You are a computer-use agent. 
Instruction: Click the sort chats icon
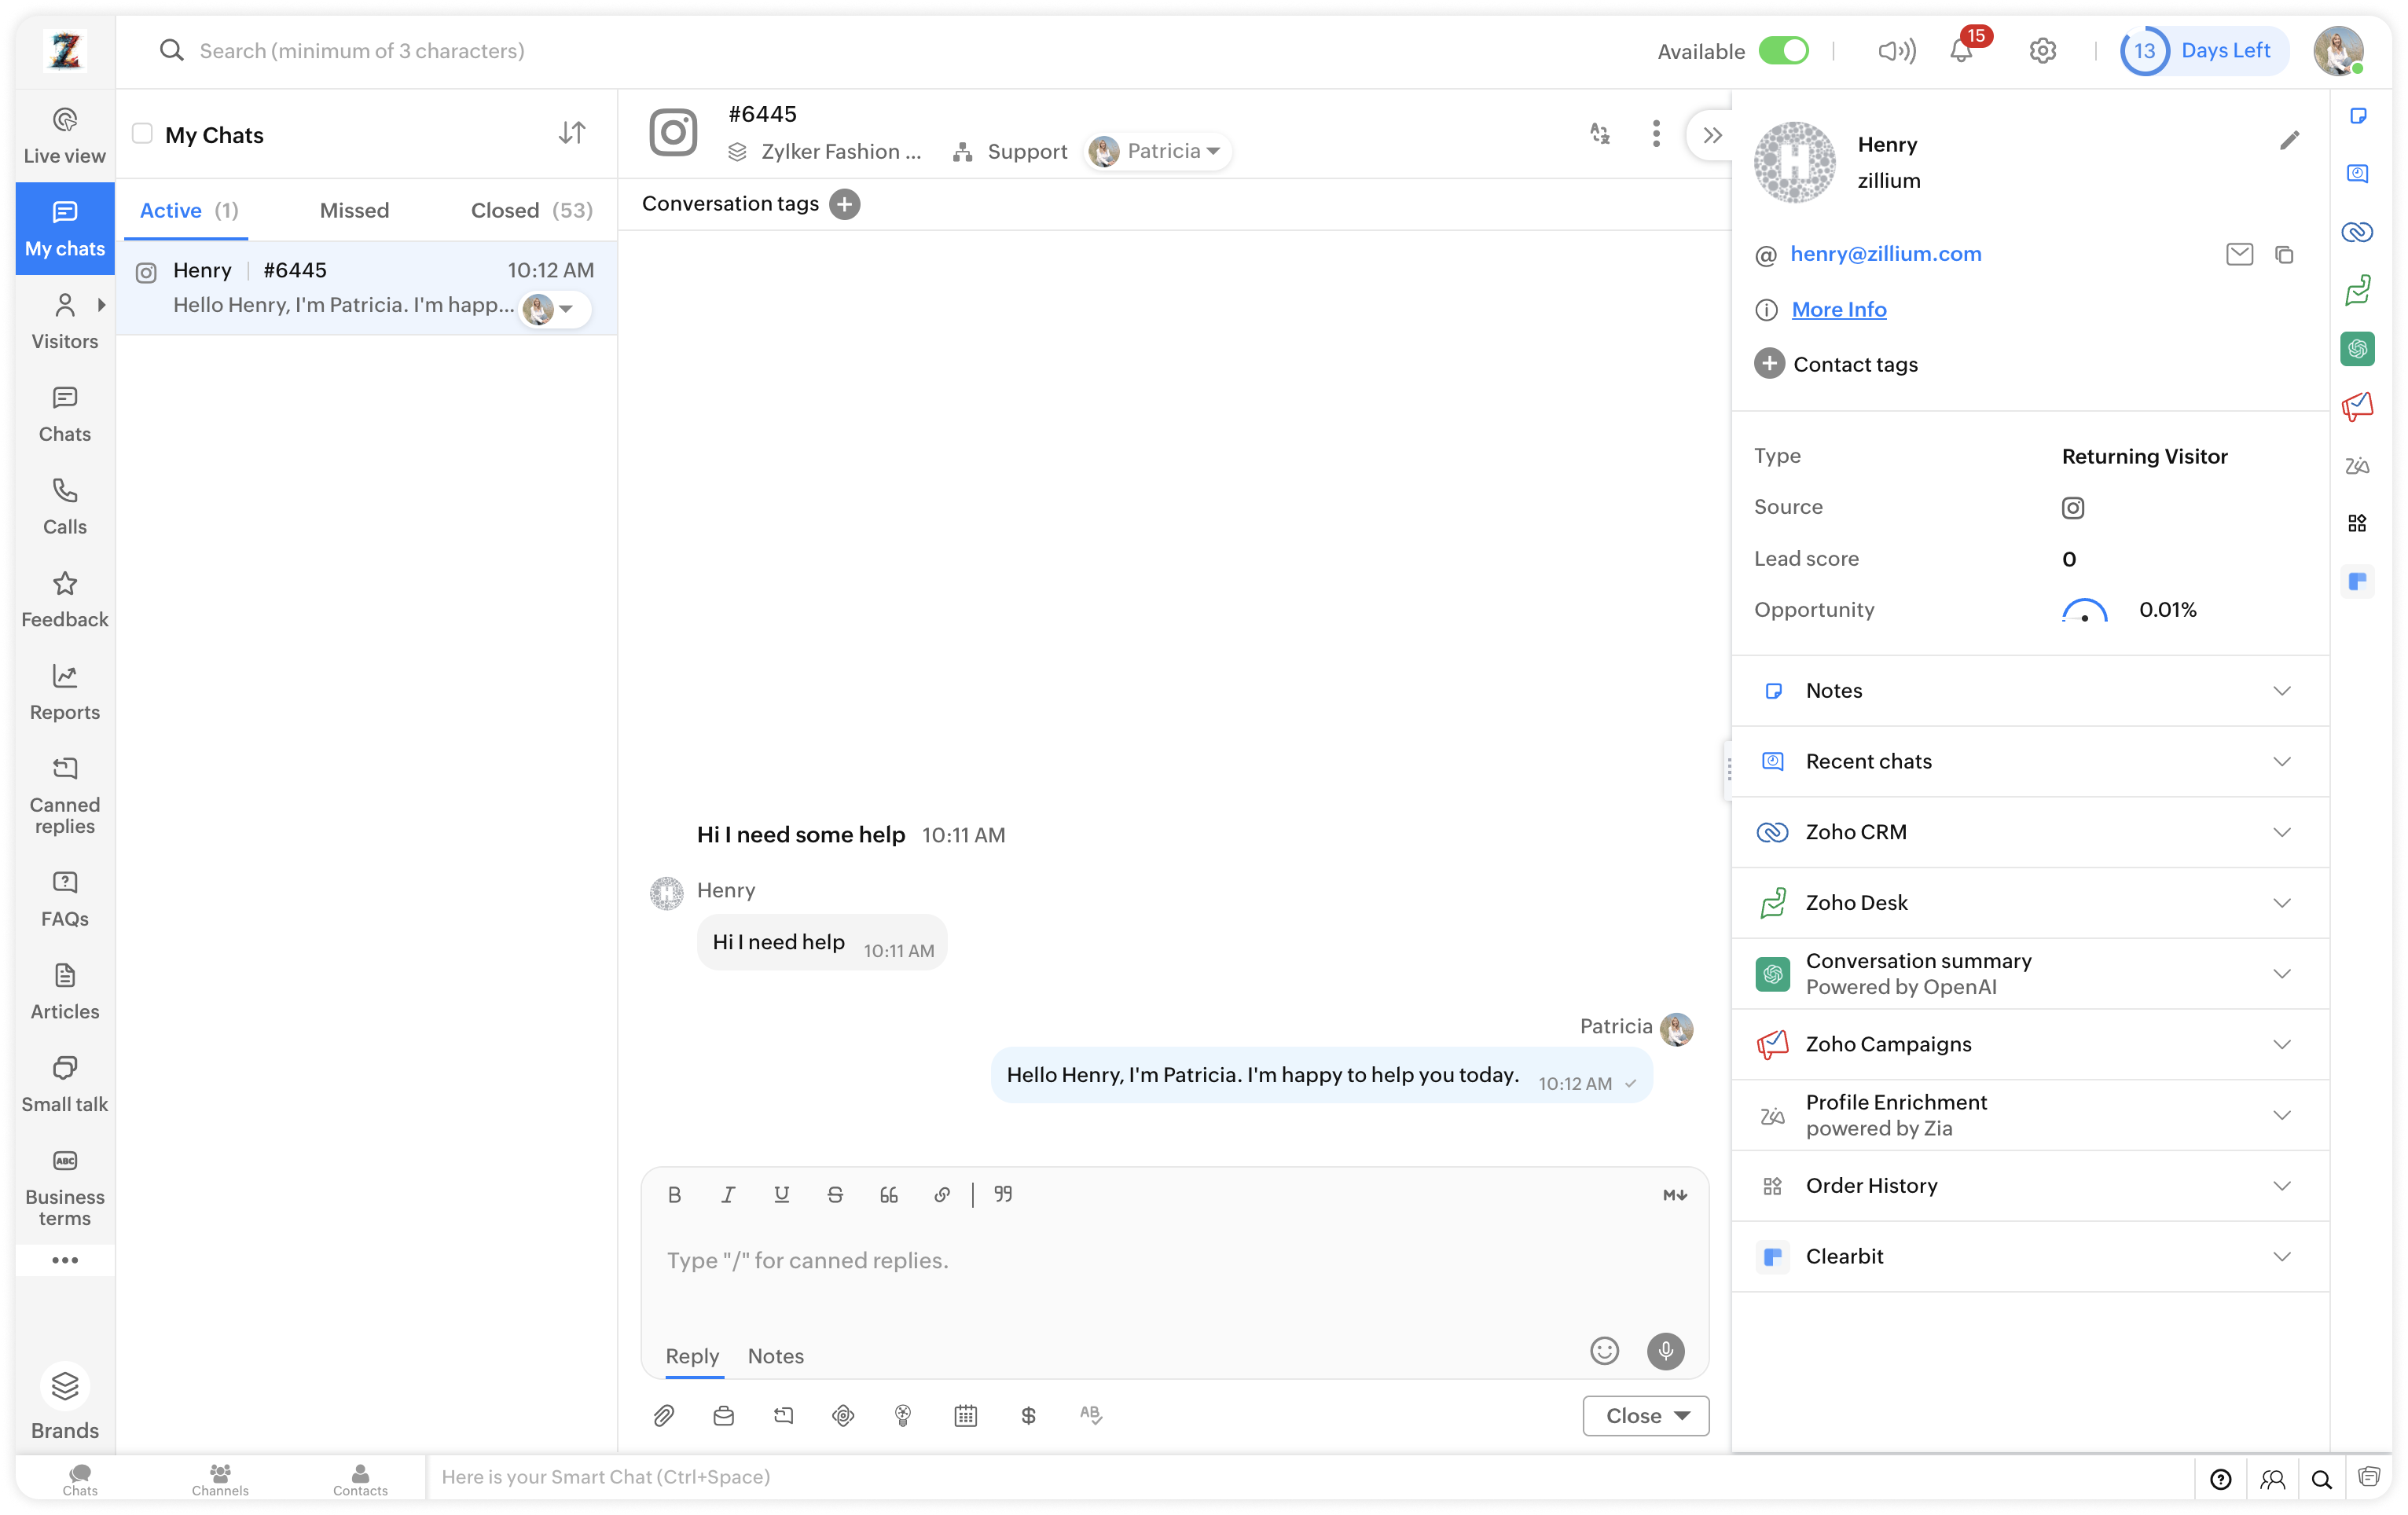[572, 133]
